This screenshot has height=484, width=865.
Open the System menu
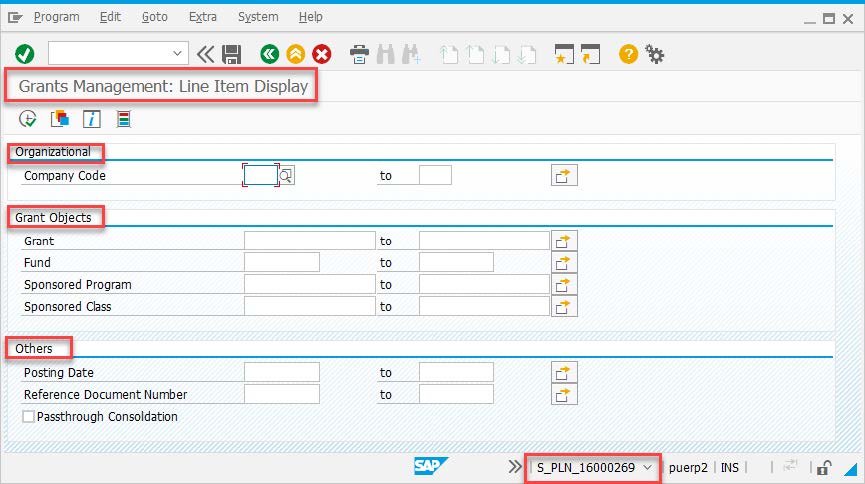[x=258, y=17]
